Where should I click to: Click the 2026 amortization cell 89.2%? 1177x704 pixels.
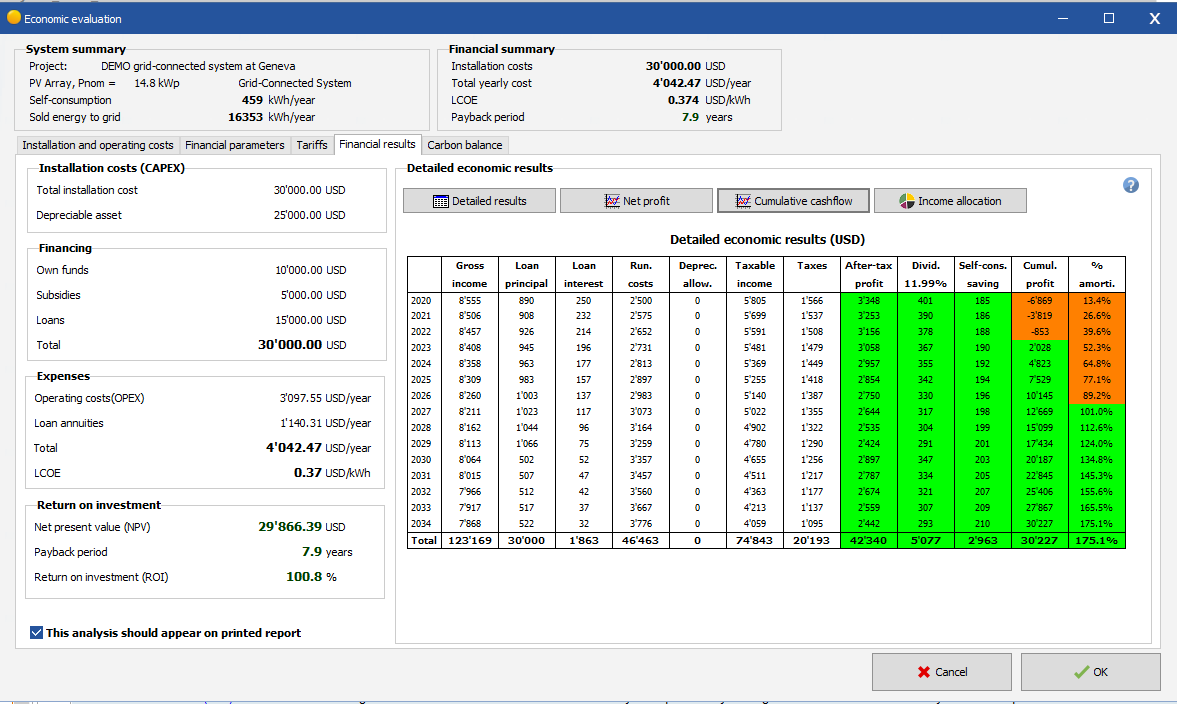[1097, 396]
